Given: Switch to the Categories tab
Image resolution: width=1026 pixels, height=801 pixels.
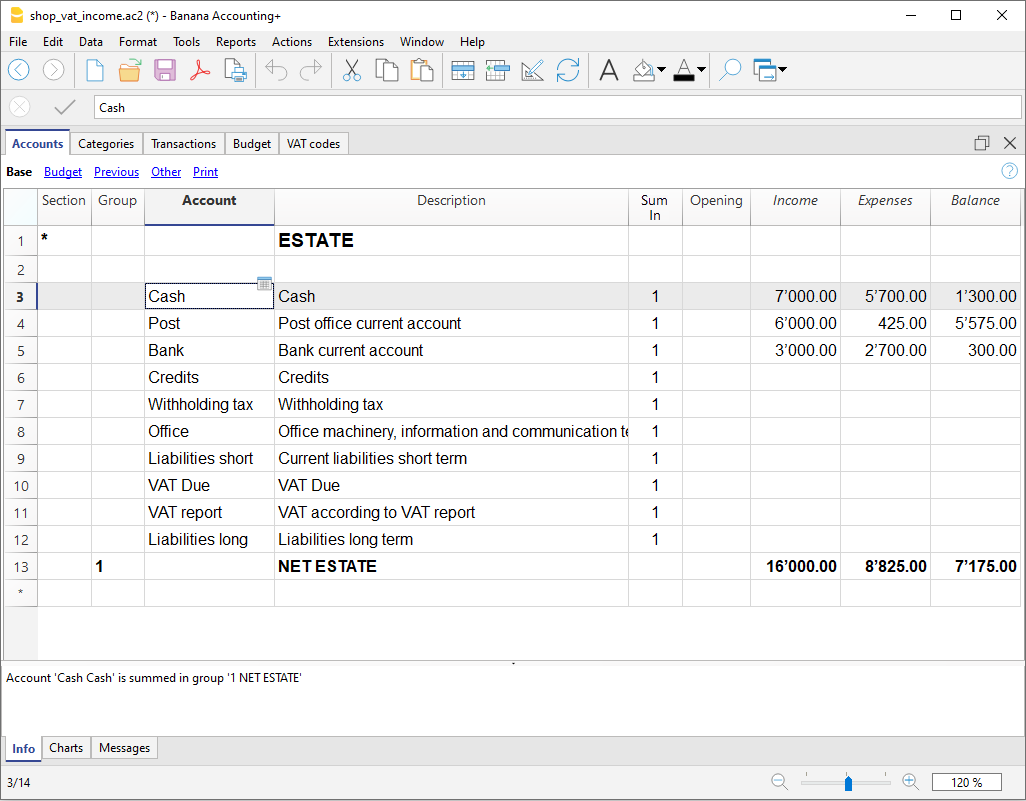Looking at the screenshot, I should [x=106, y=144].
